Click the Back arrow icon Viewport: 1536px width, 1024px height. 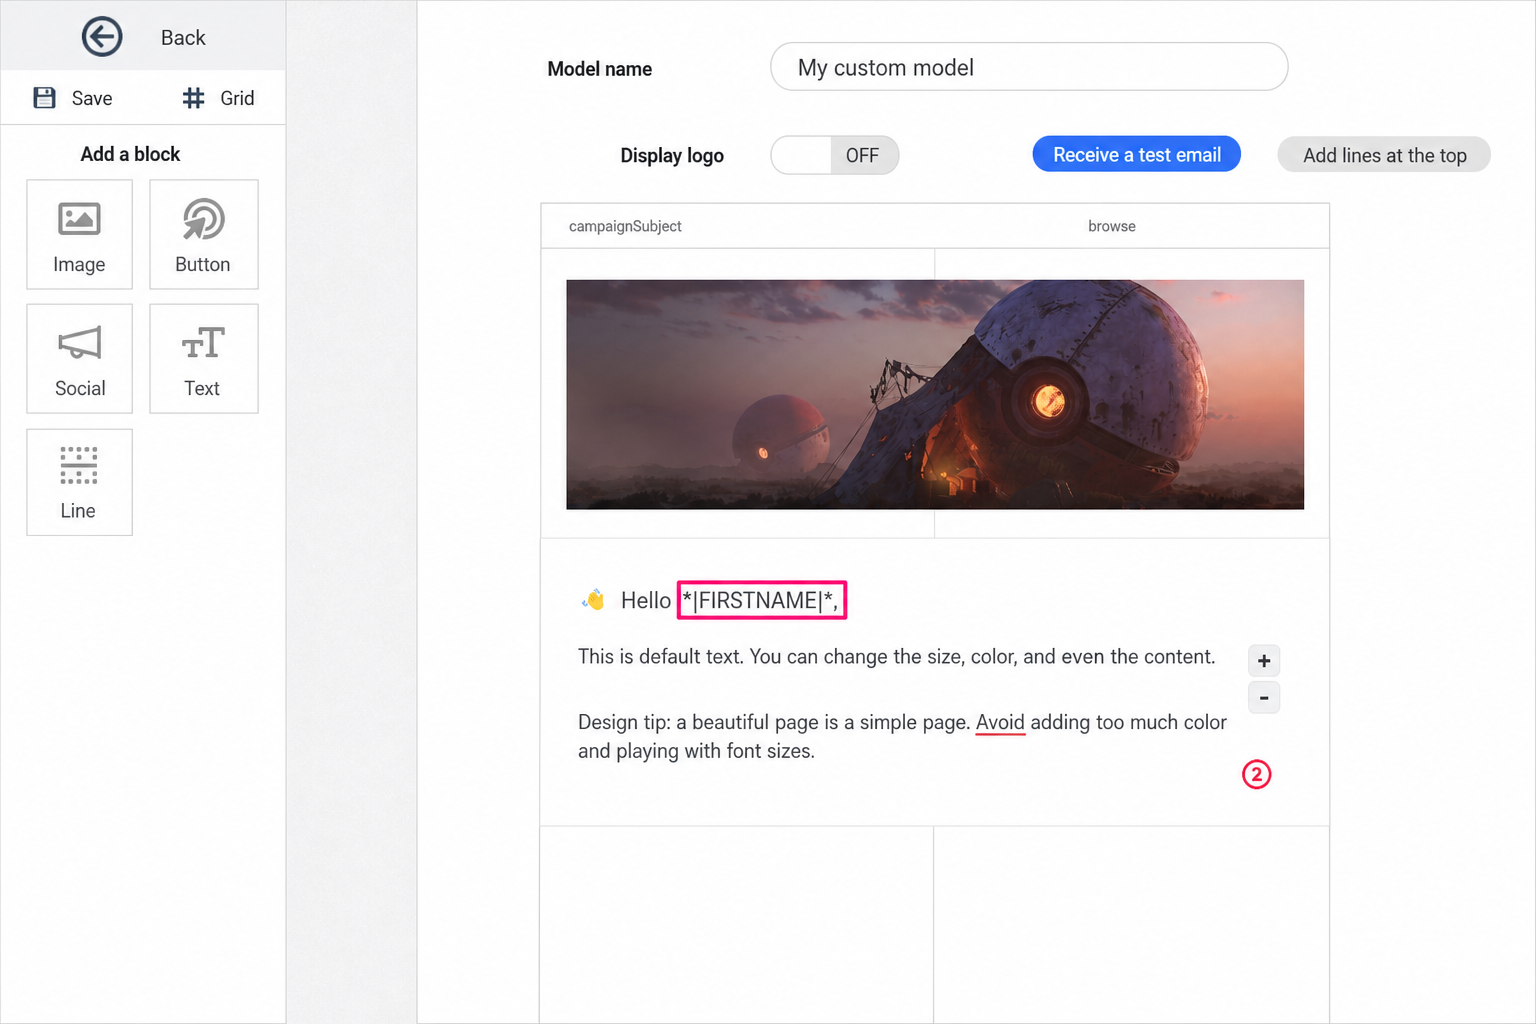102,37
